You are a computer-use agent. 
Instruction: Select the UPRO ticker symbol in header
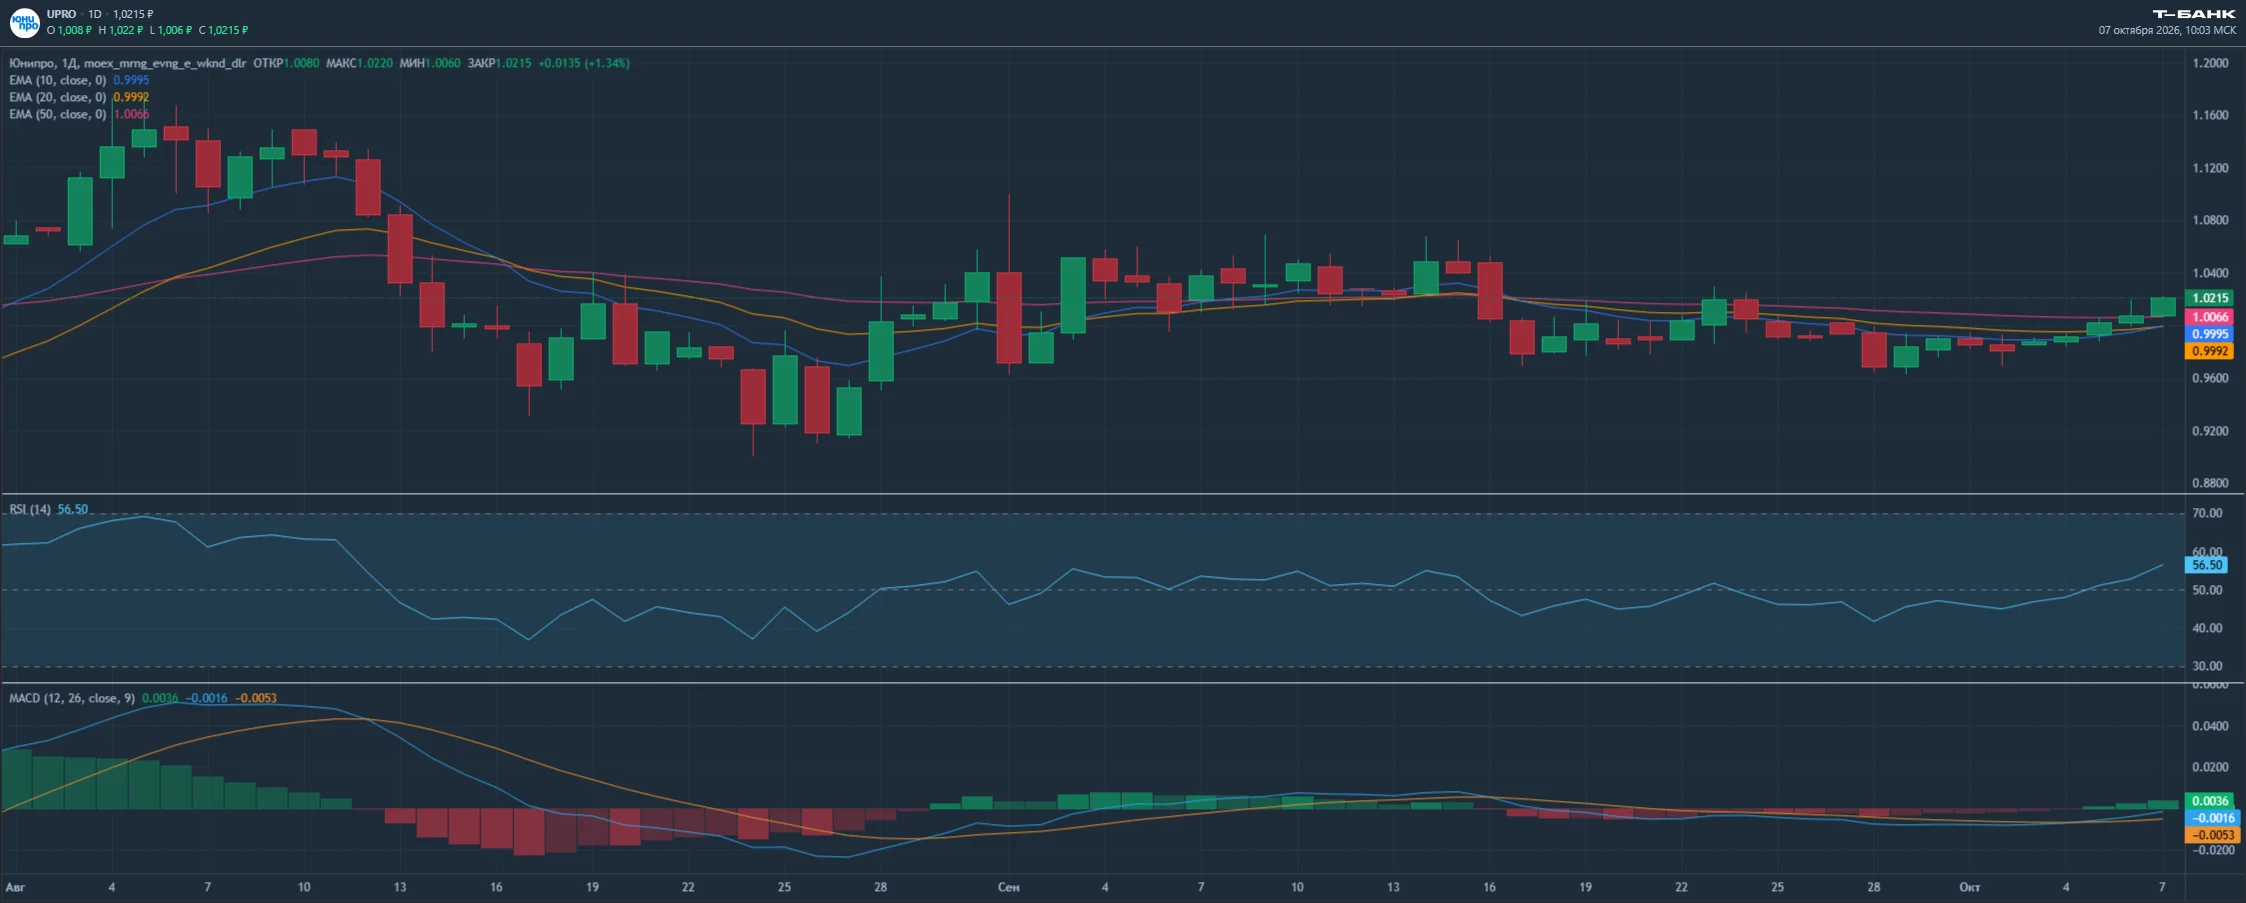click(61, 14)
